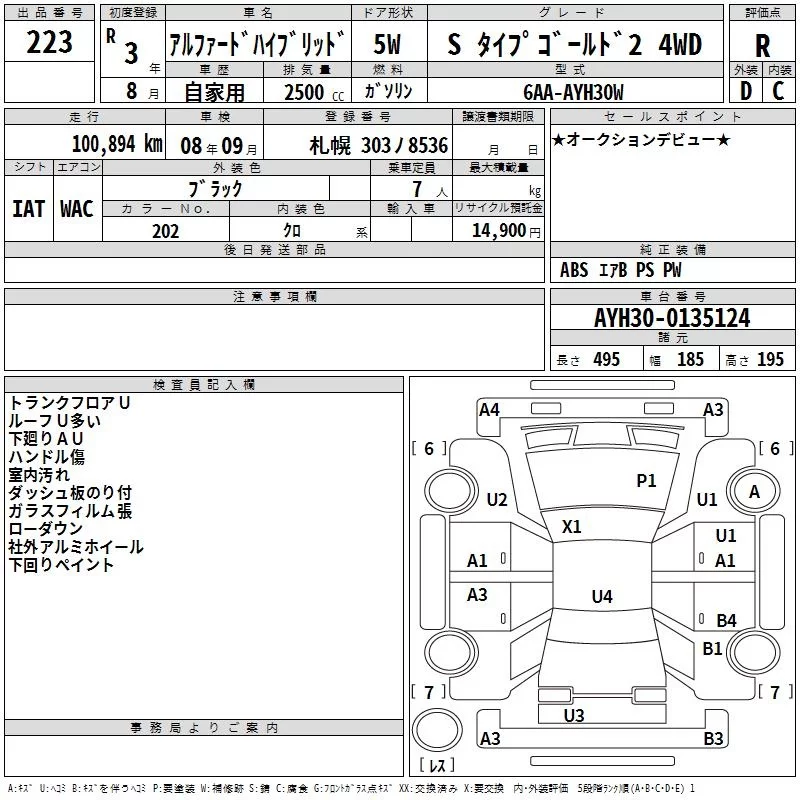Click color number 202
800x800 pixels.
click(166, 231)
